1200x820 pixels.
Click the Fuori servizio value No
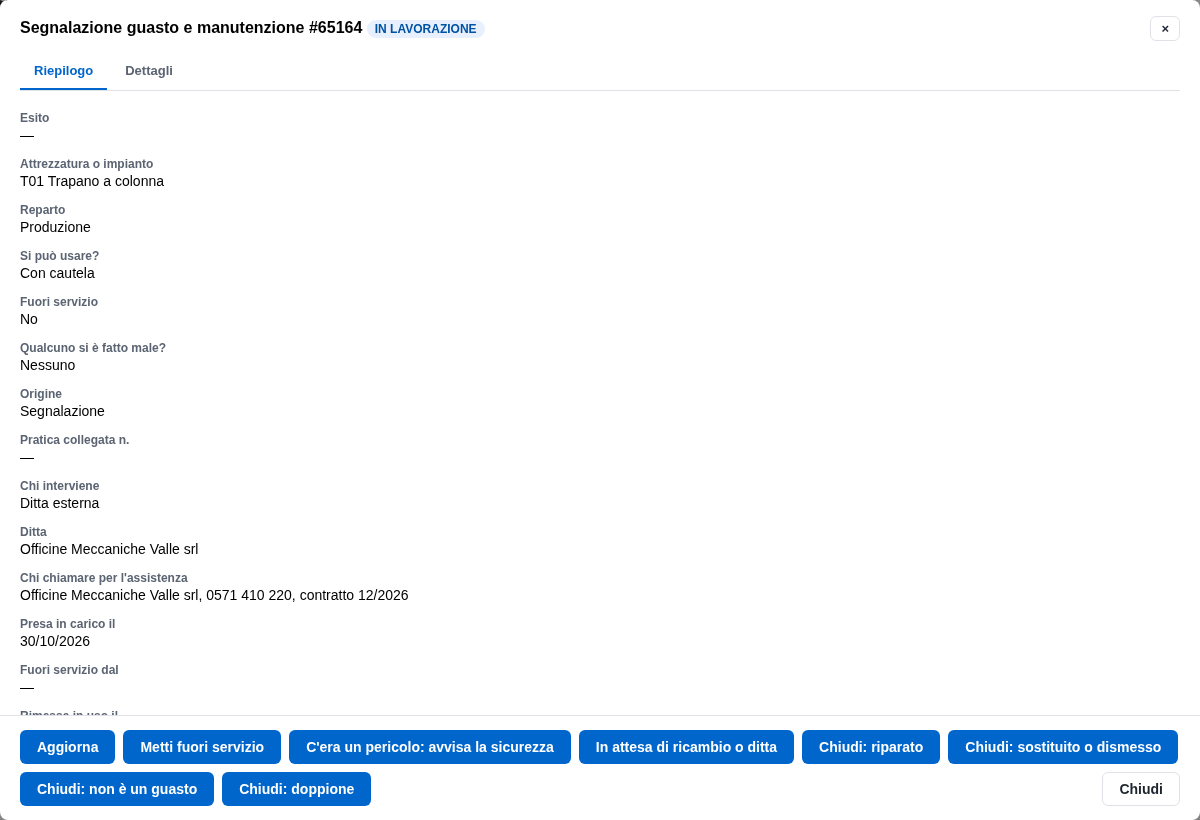29,319
